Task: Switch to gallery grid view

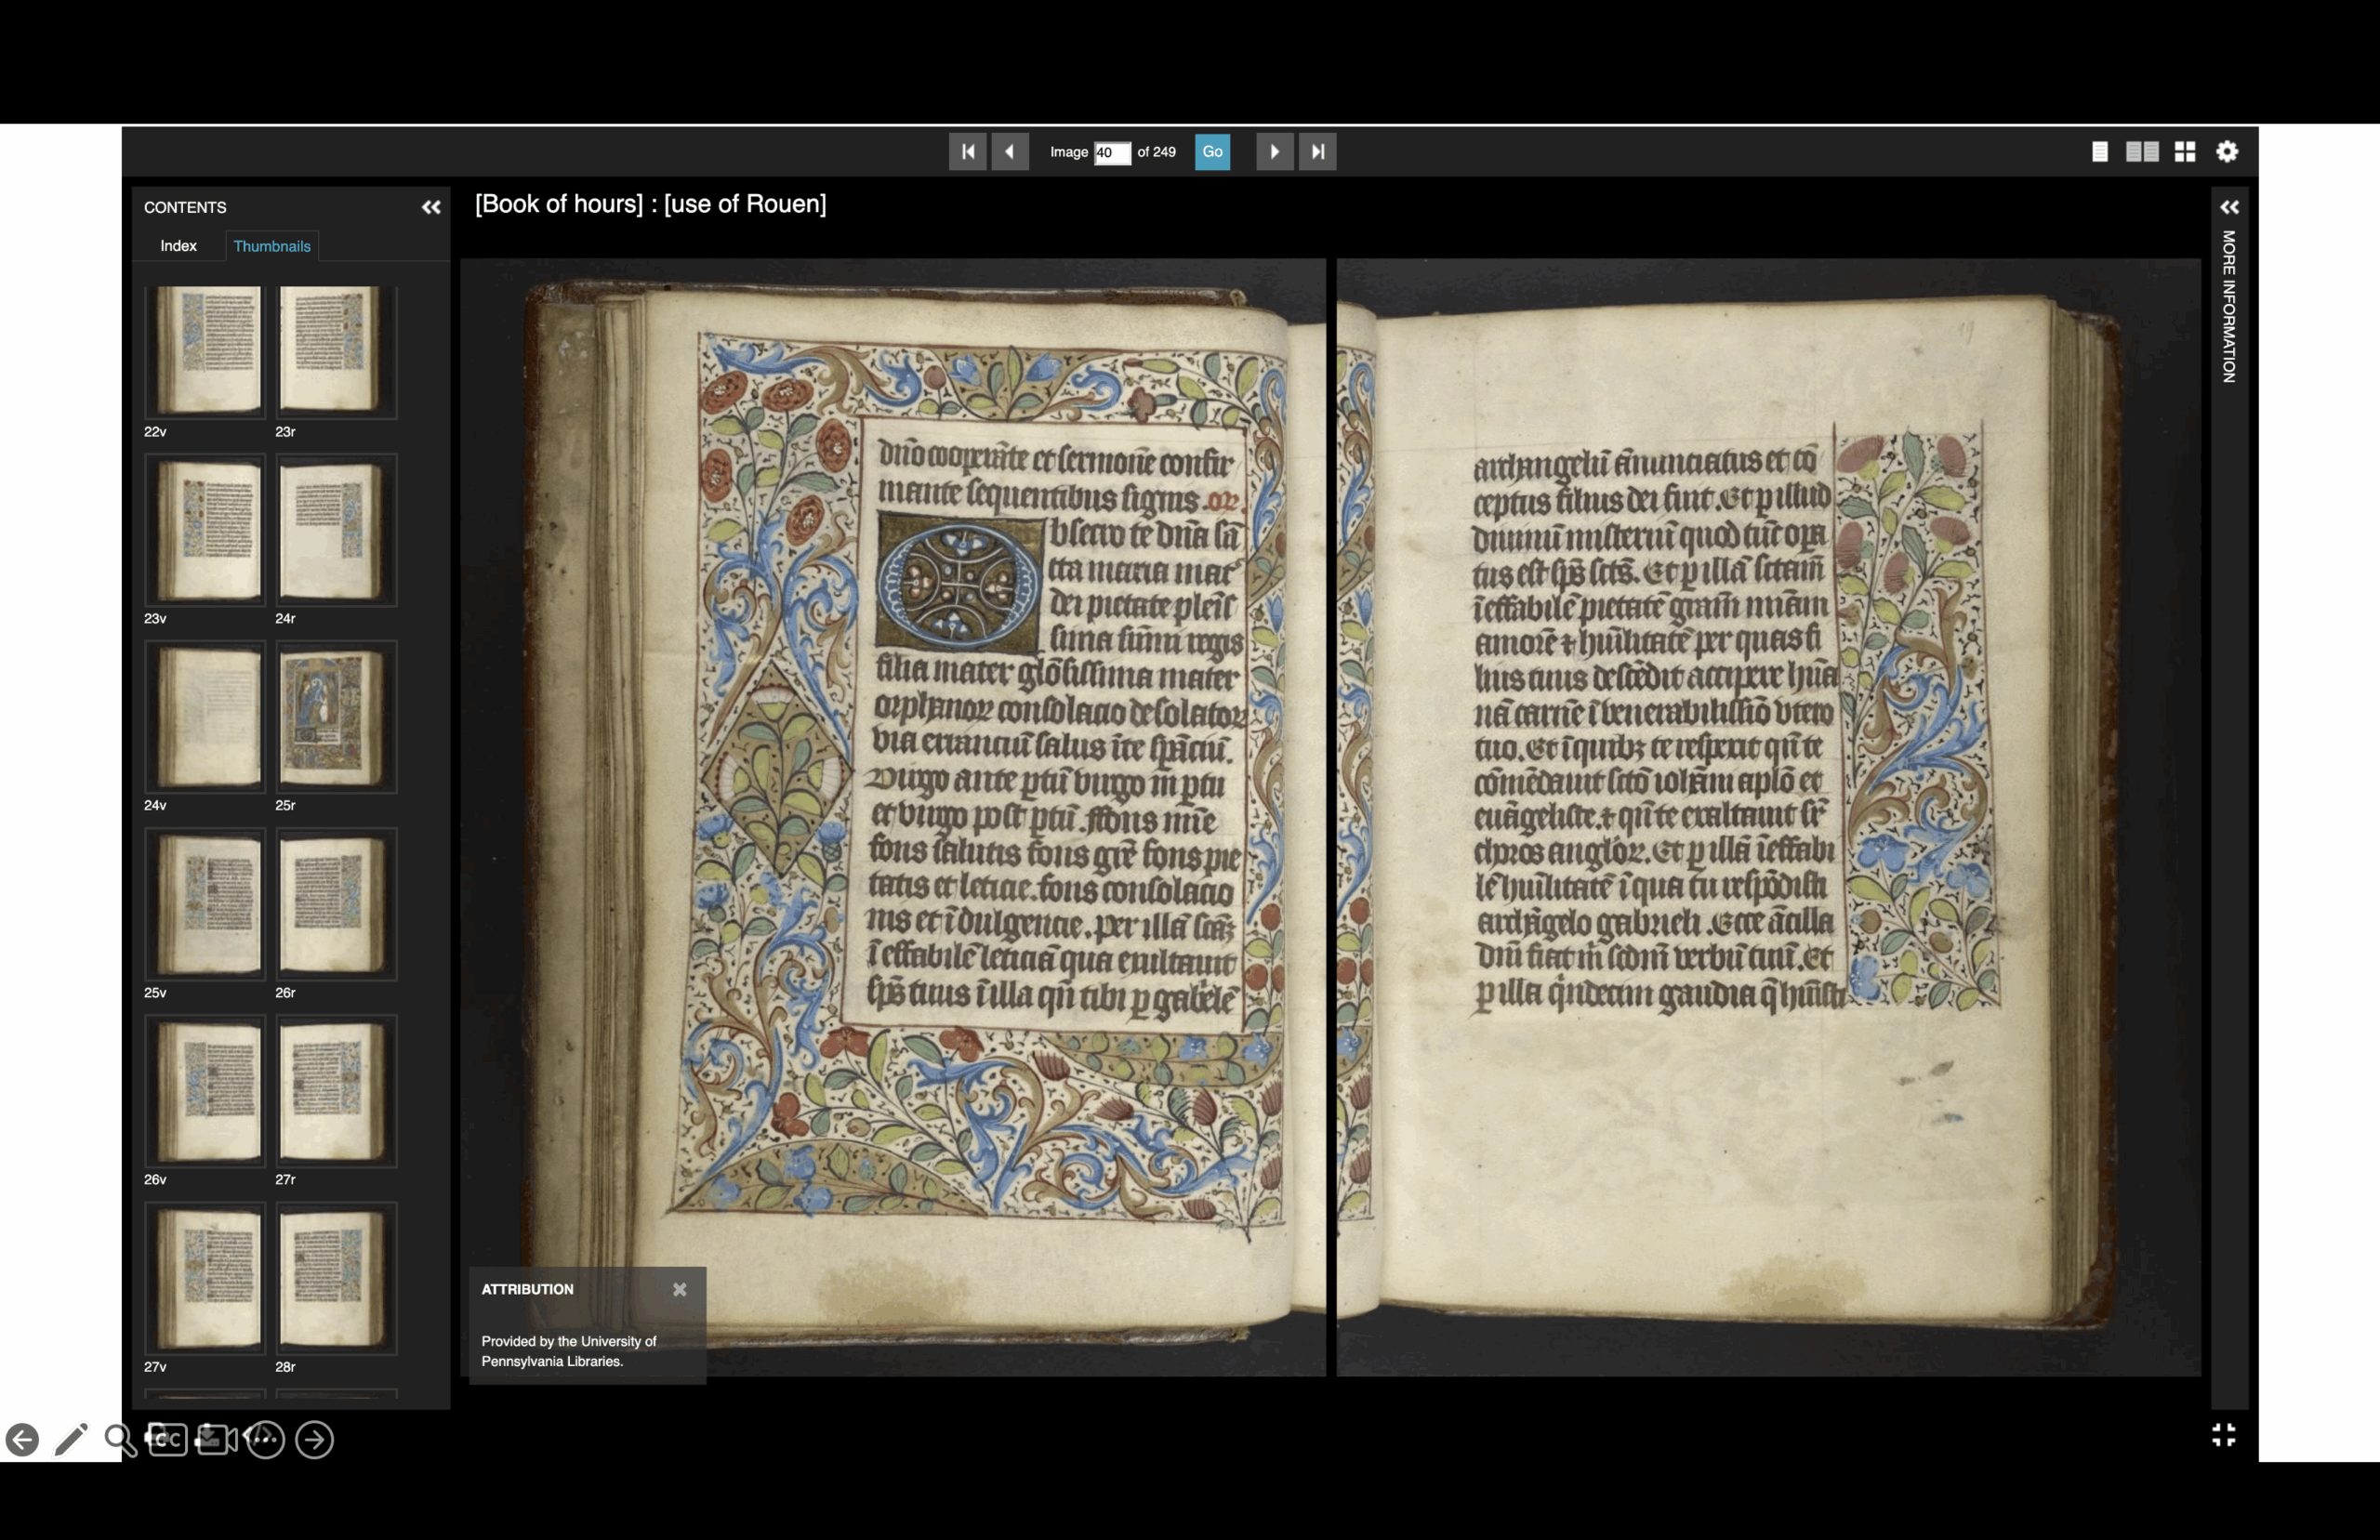Action: [x=2185, y=152]
